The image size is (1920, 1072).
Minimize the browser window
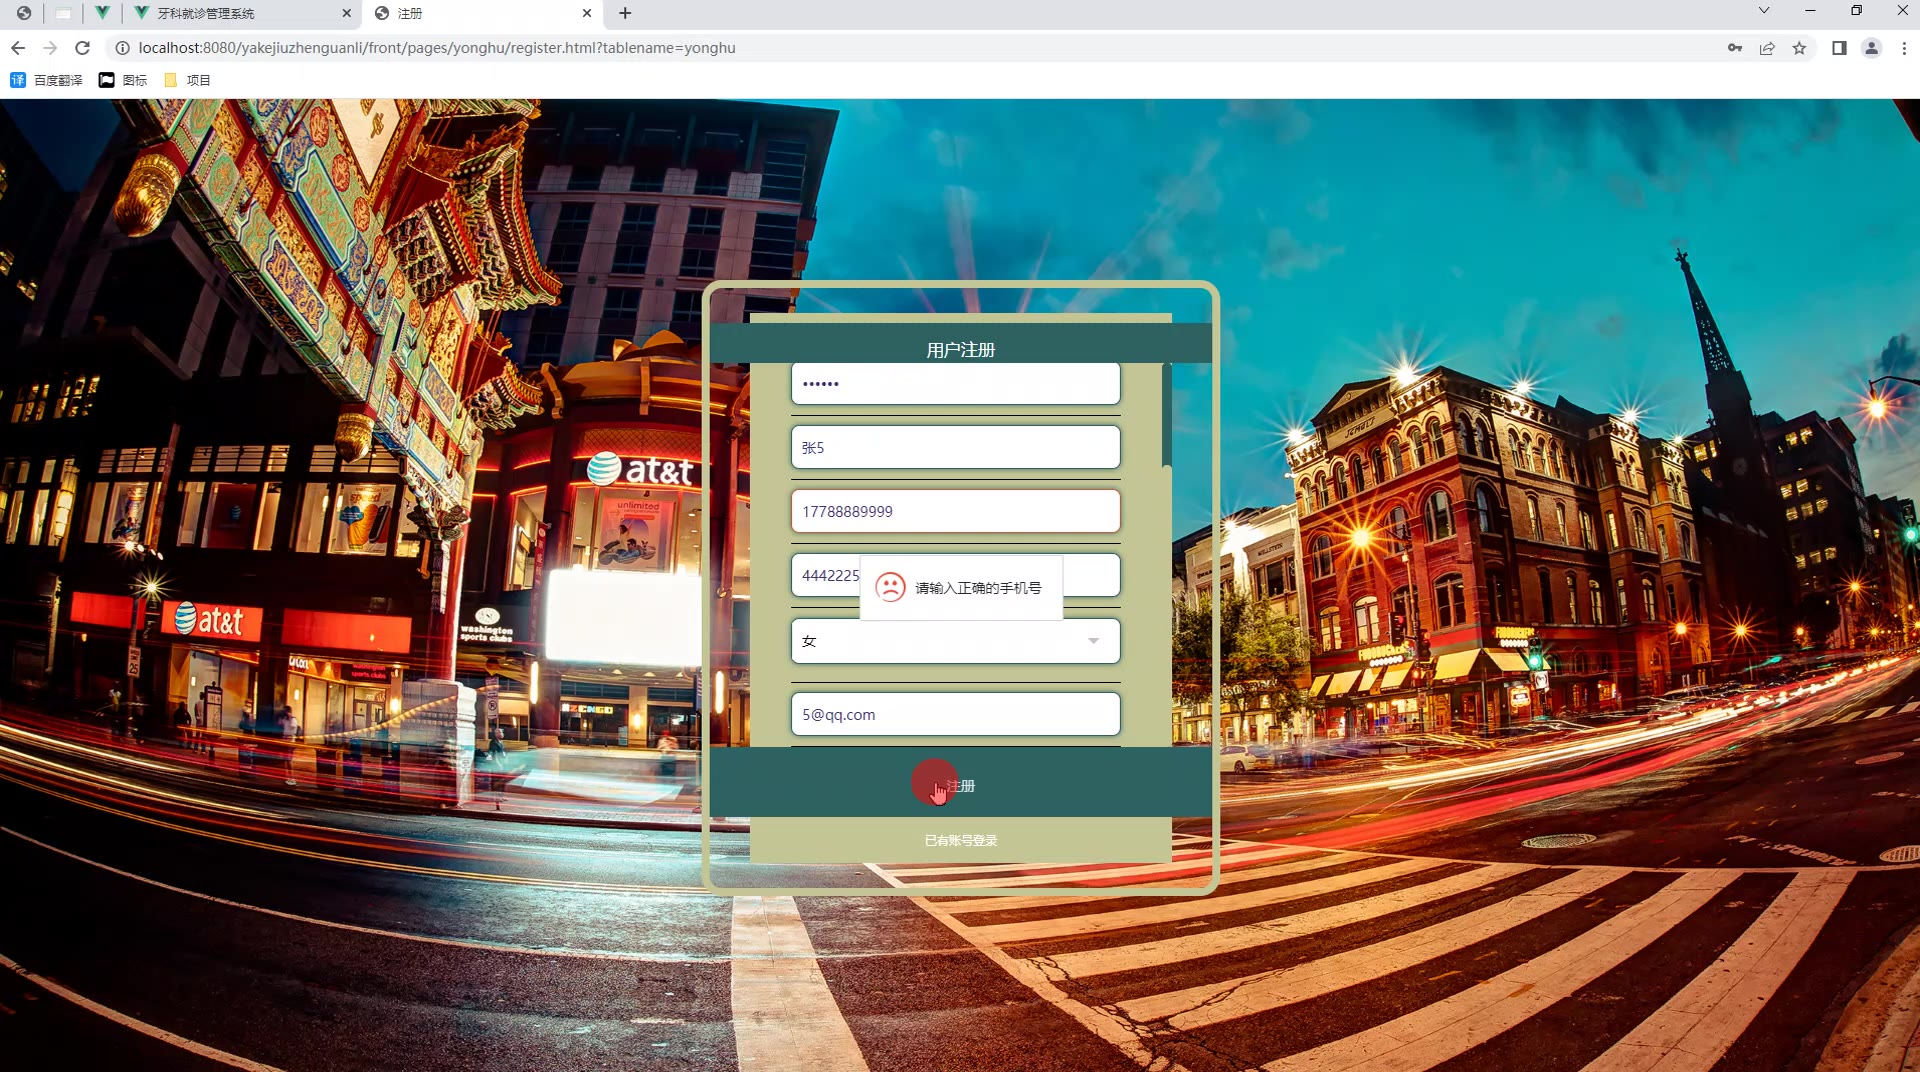click(x=1810, y=10)
